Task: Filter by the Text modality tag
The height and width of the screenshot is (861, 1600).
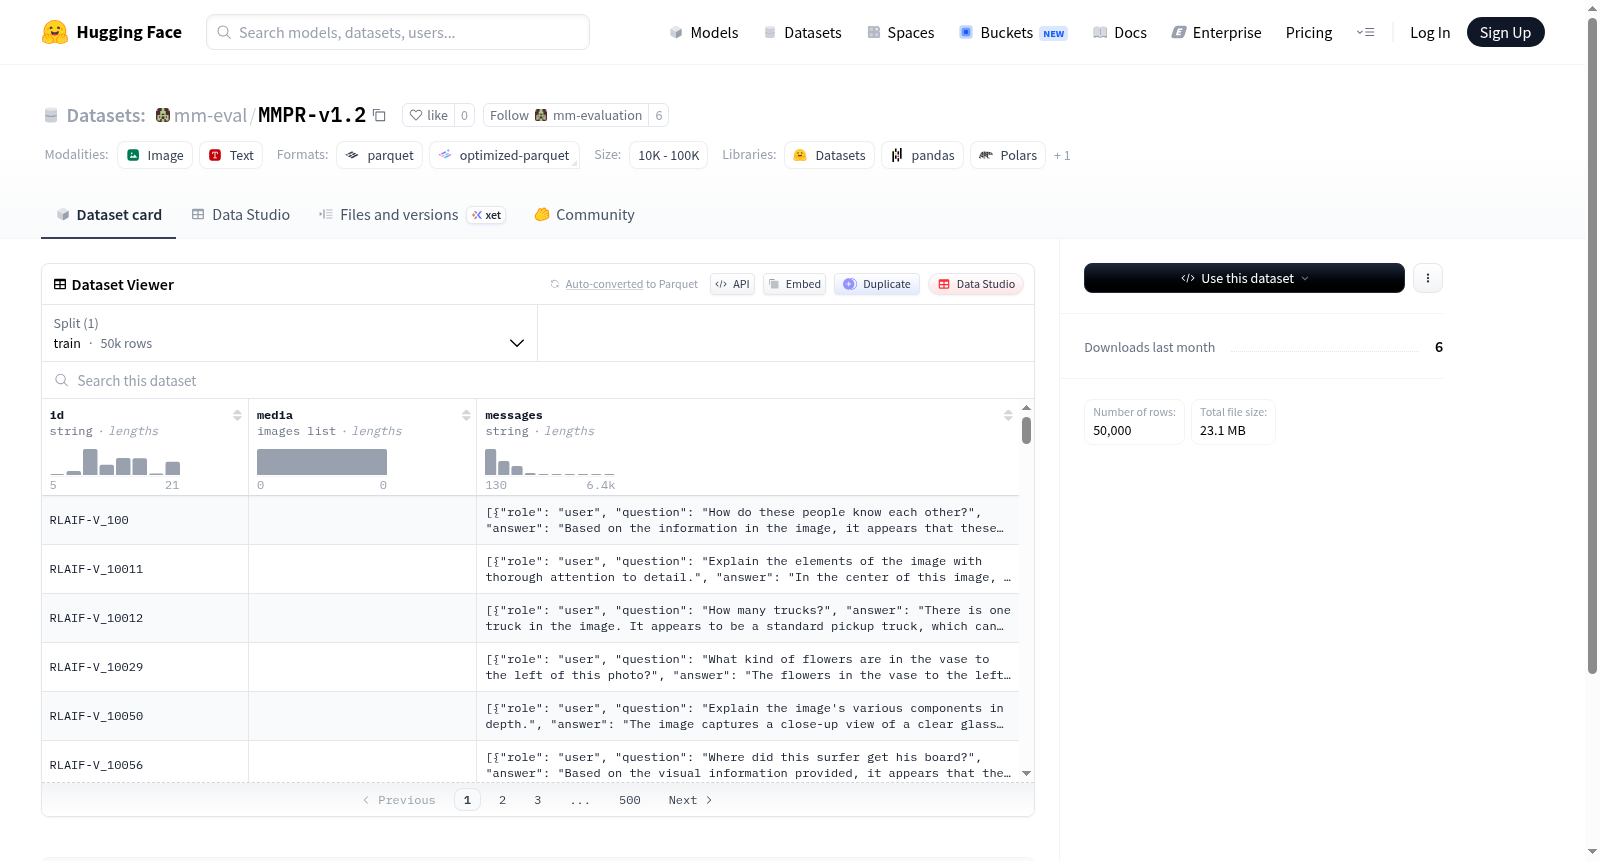Action: pos(231,155)
